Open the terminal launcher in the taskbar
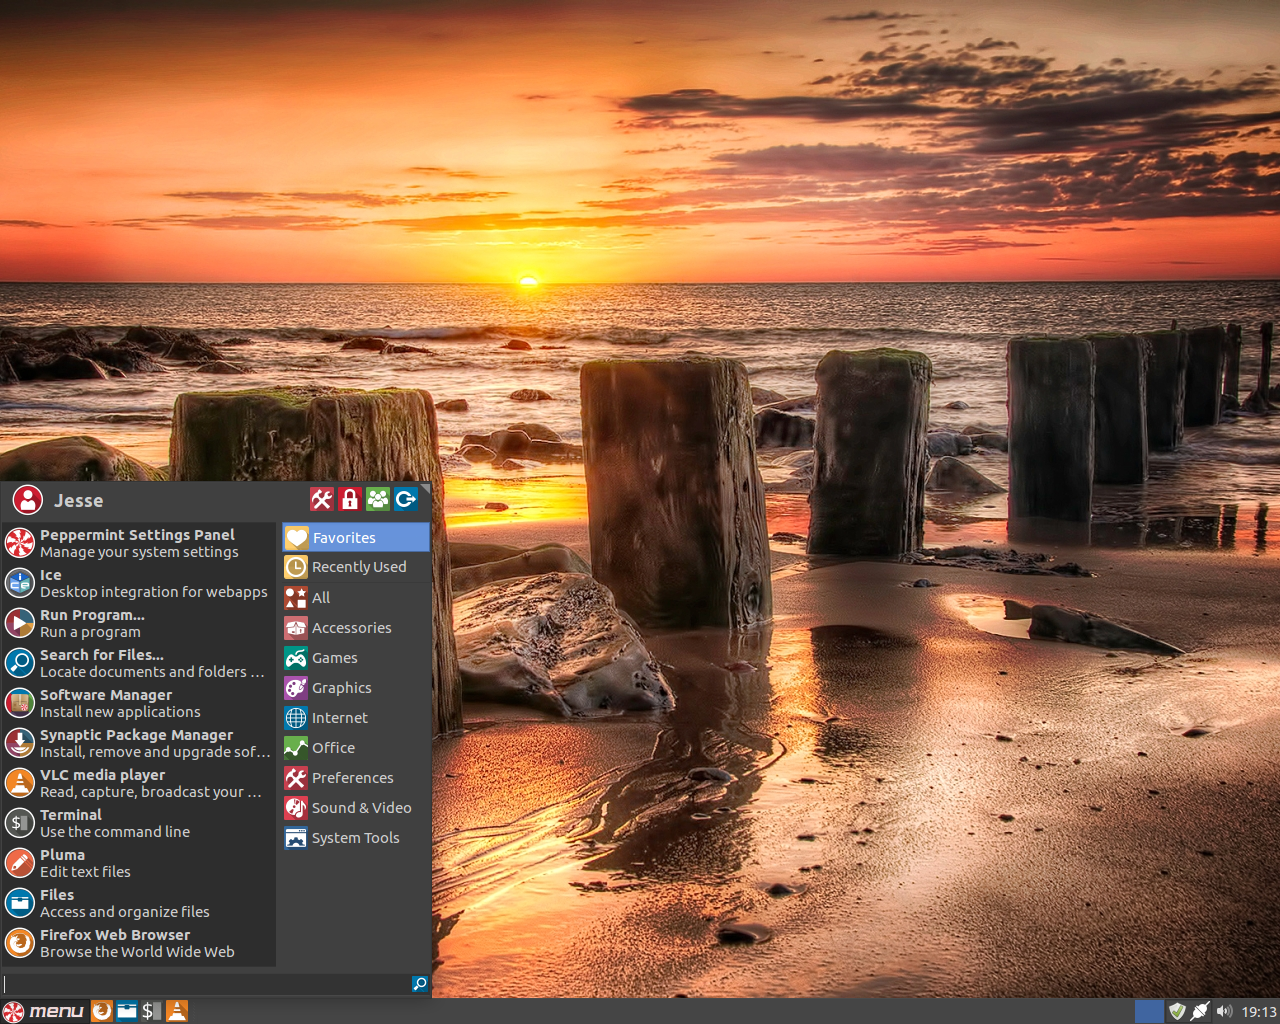This screenshot has height=1024, width=1280. (x=151, y=1011)
